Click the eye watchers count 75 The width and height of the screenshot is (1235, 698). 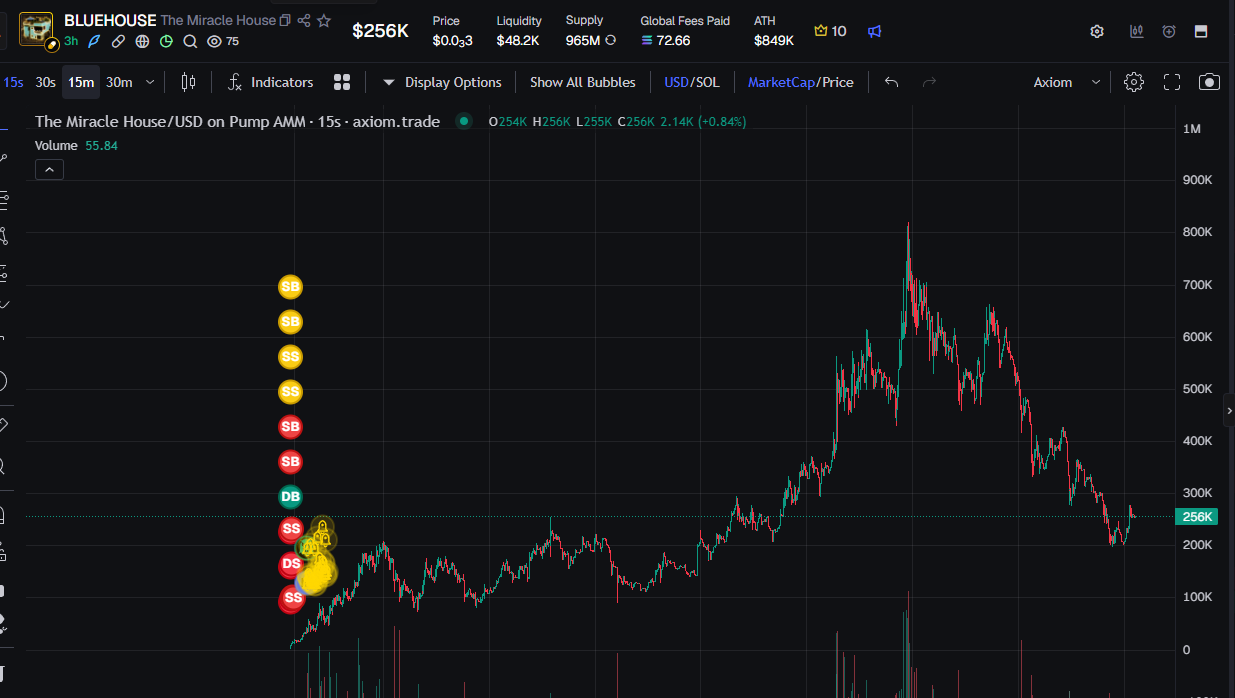[x=223, y=41]
